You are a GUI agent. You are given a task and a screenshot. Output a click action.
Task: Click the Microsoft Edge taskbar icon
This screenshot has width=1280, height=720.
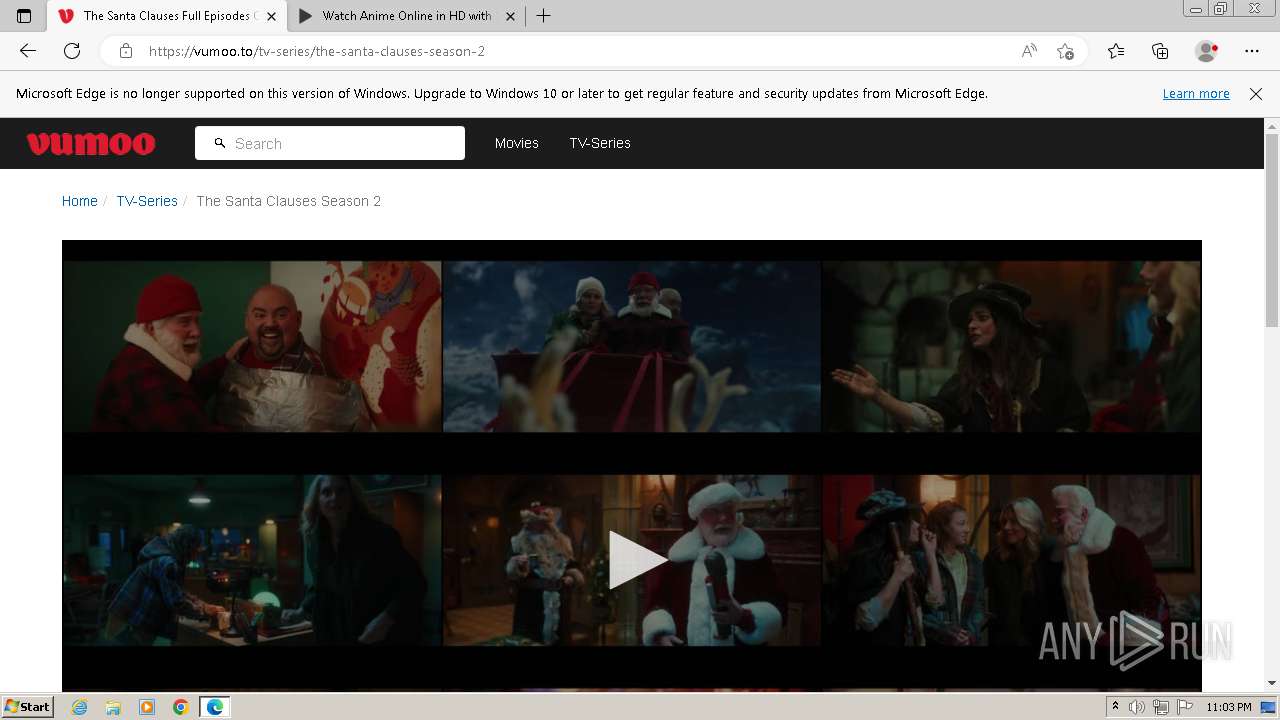click(x=215, y=707)
